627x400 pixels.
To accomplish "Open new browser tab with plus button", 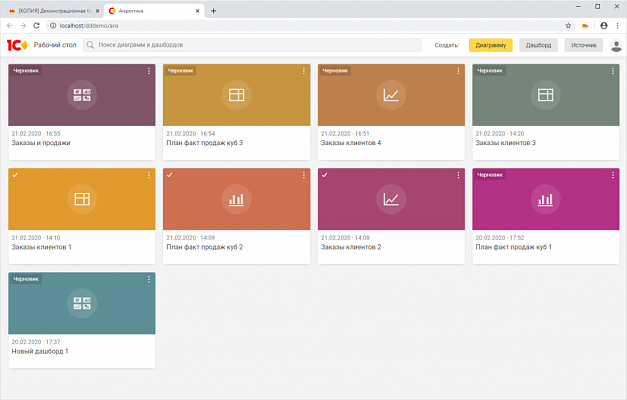I will [x=213, y=9].
